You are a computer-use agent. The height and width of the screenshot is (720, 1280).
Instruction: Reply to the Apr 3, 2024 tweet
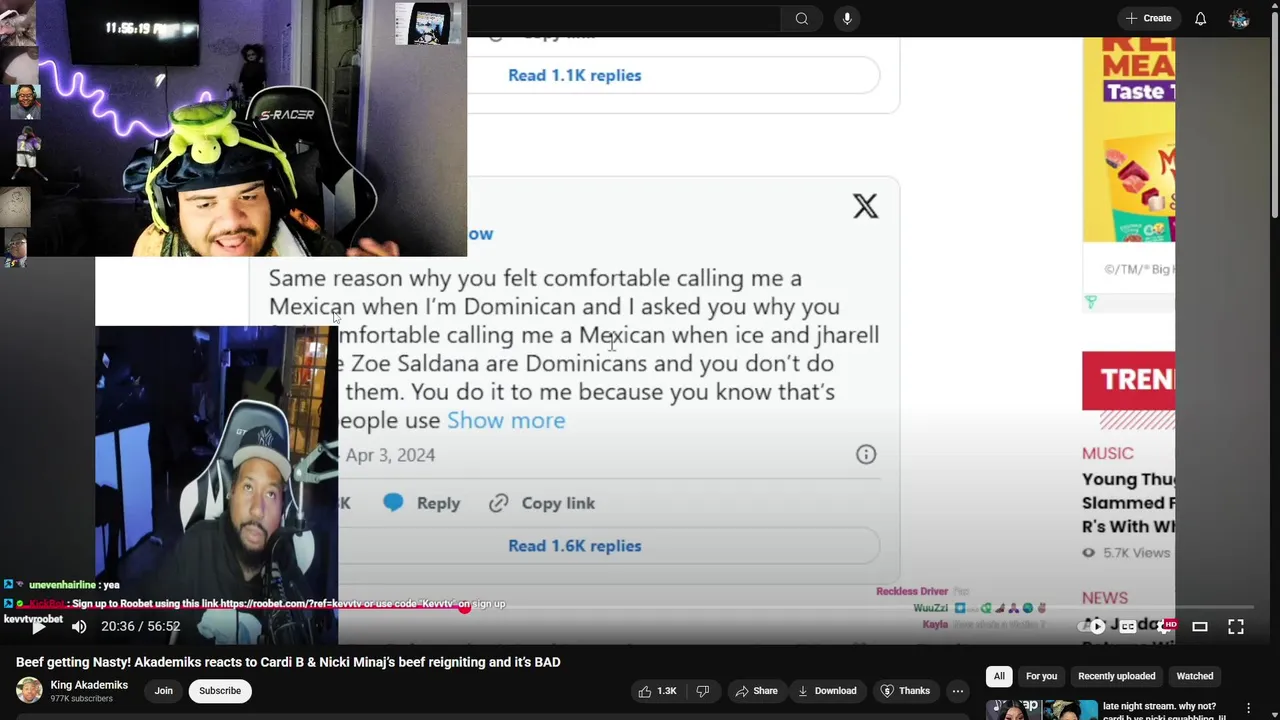coord(422,503)
